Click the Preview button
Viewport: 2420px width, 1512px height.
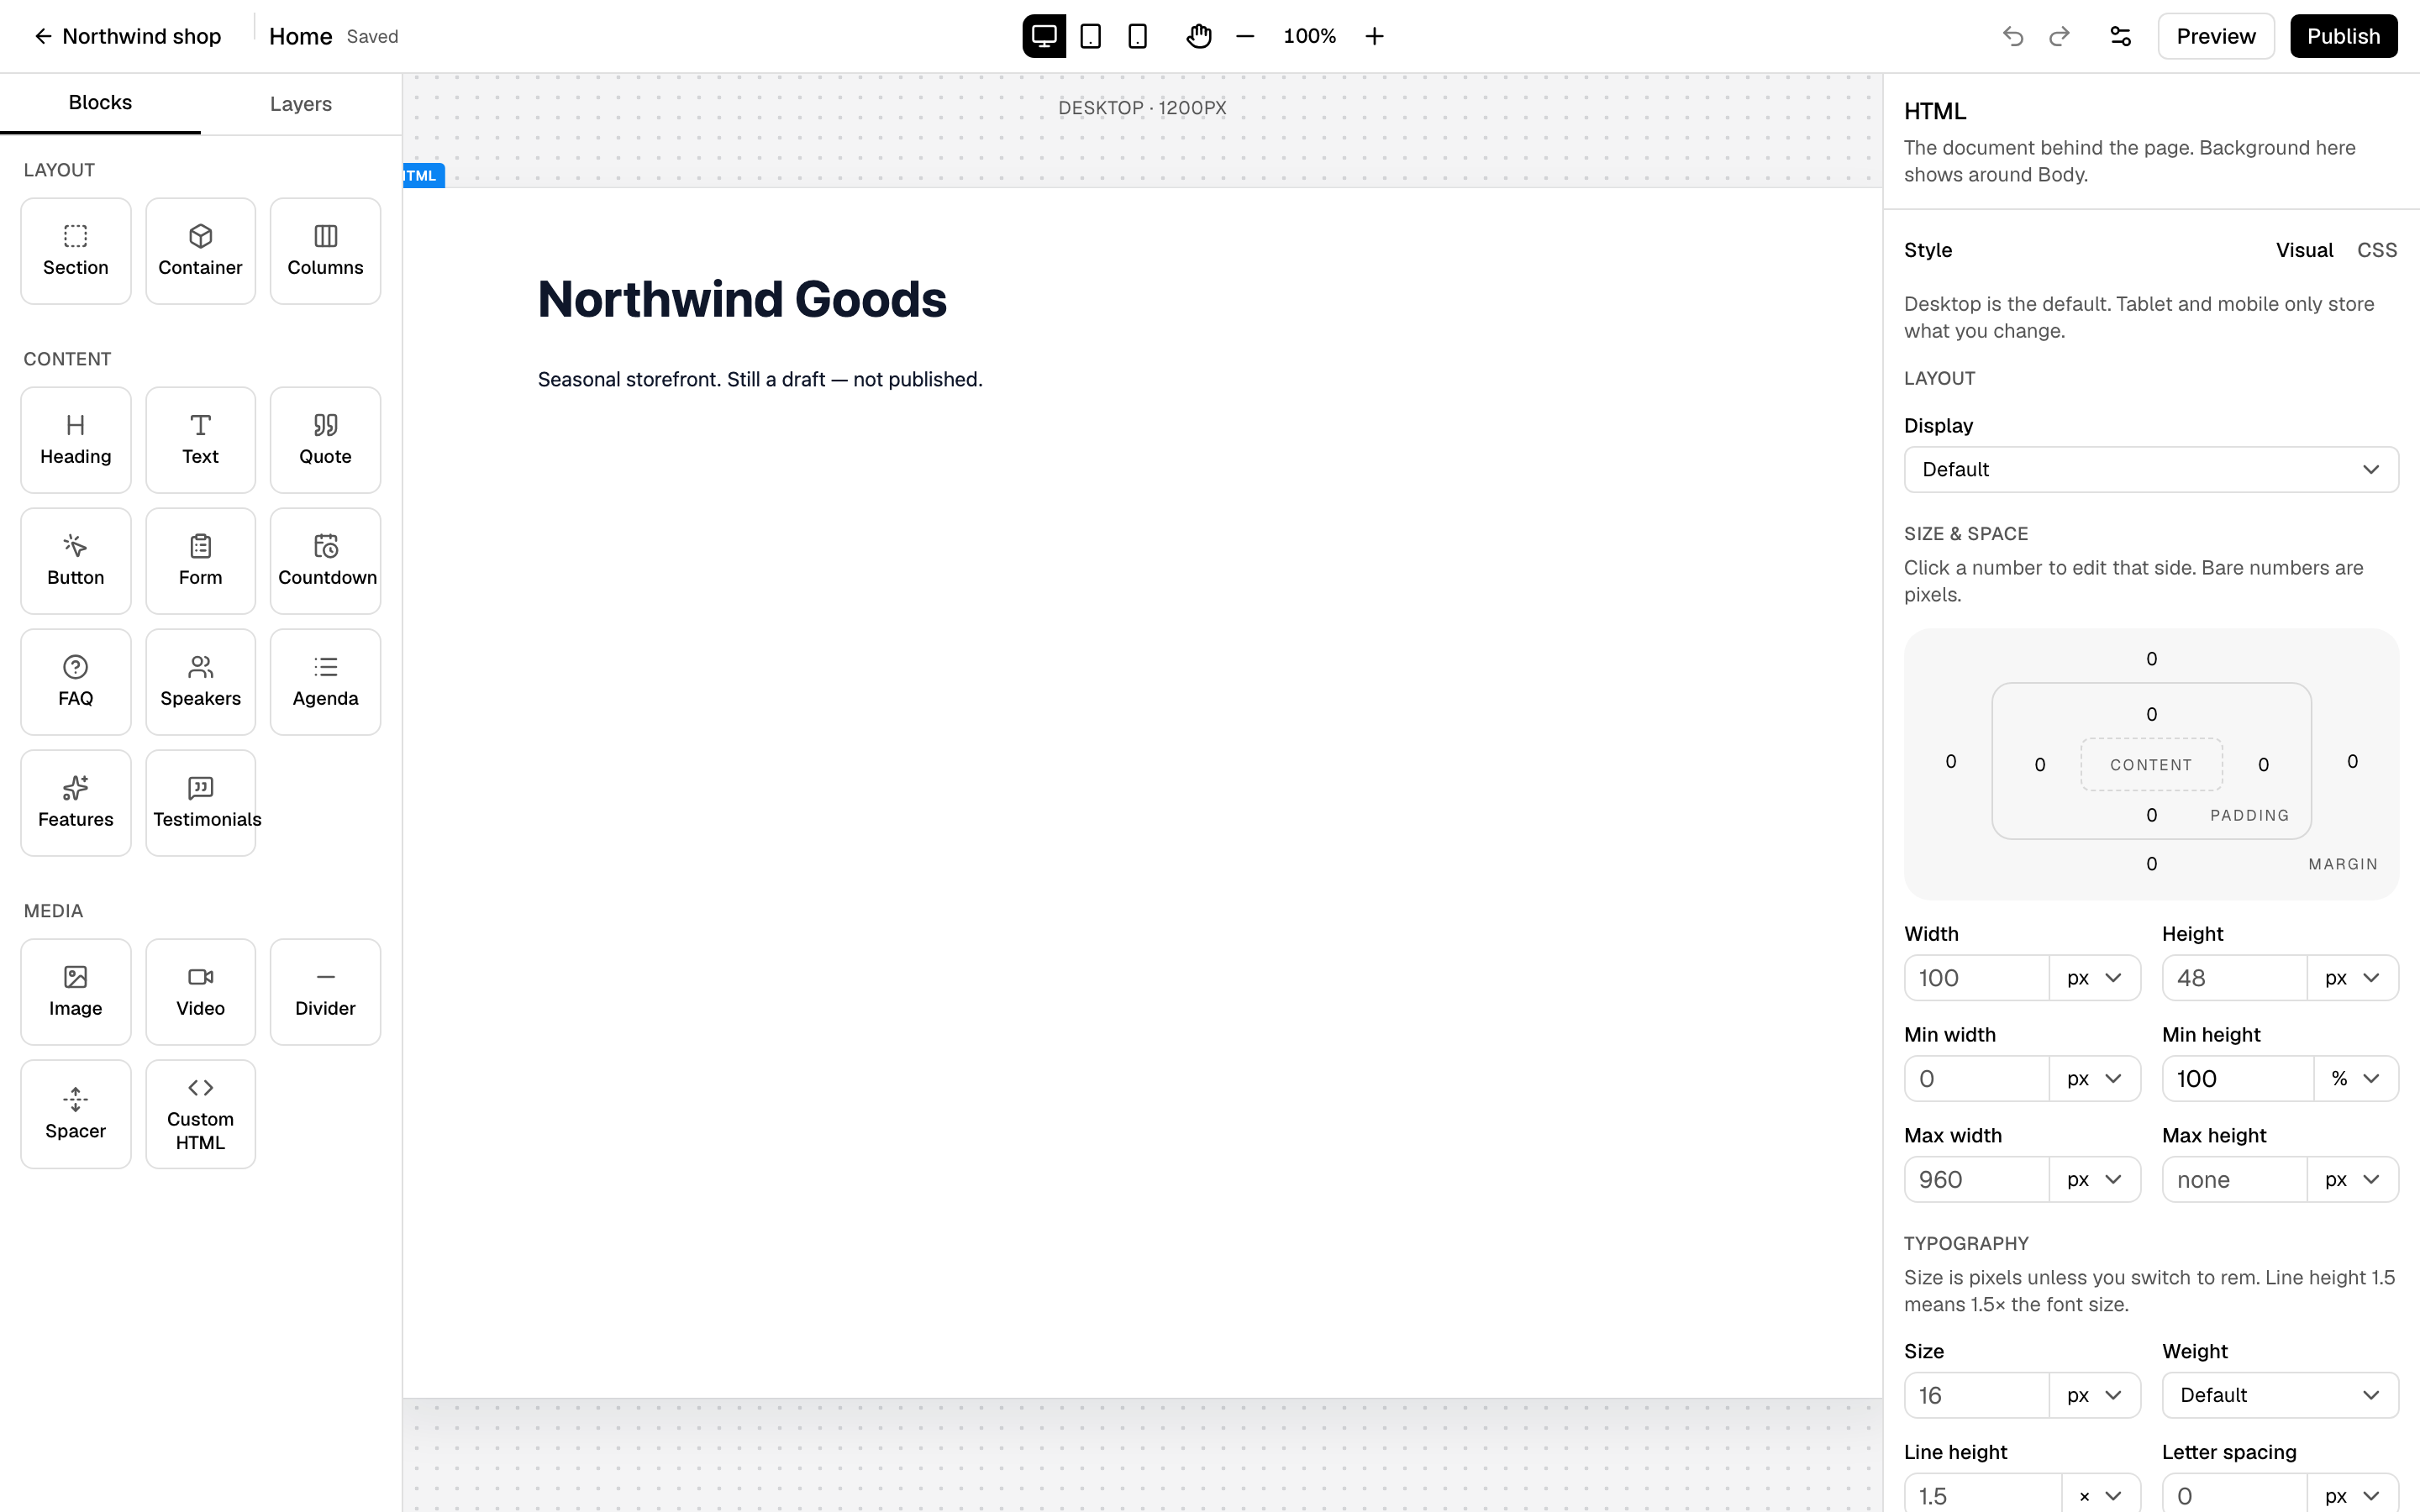click(2216, 36)
